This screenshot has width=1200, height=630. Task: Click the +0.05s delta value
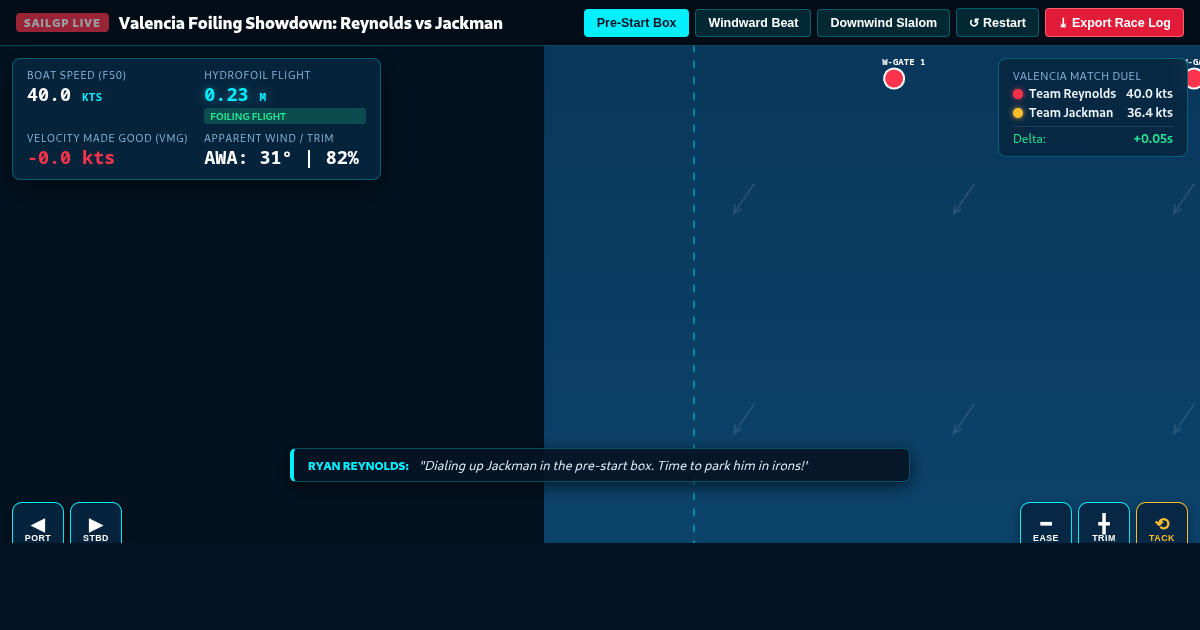click(x=1153, y=139)
